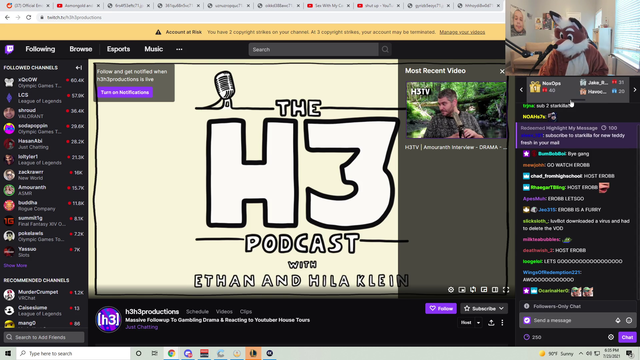Click the Host button
Screen dimensions: 640x360
pyautogui.click(x=466, y=322)
